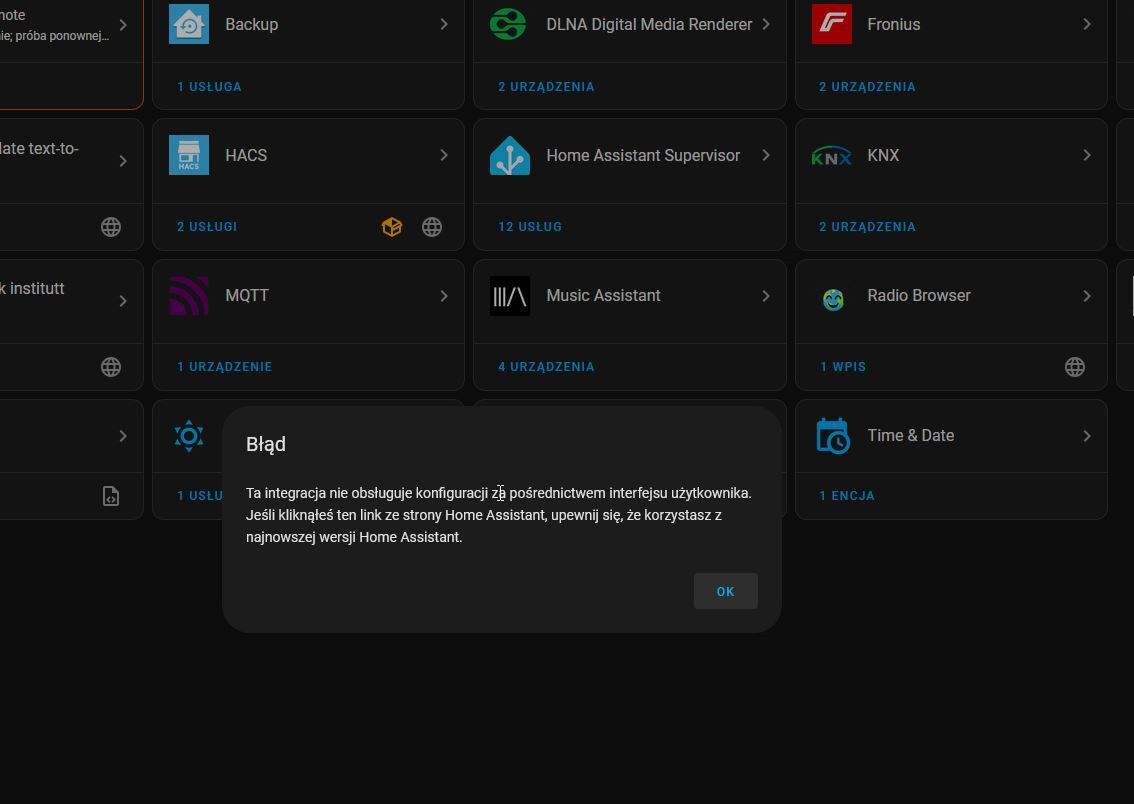Open the 1 WPIS link for Radio Browser

[843, 367]
